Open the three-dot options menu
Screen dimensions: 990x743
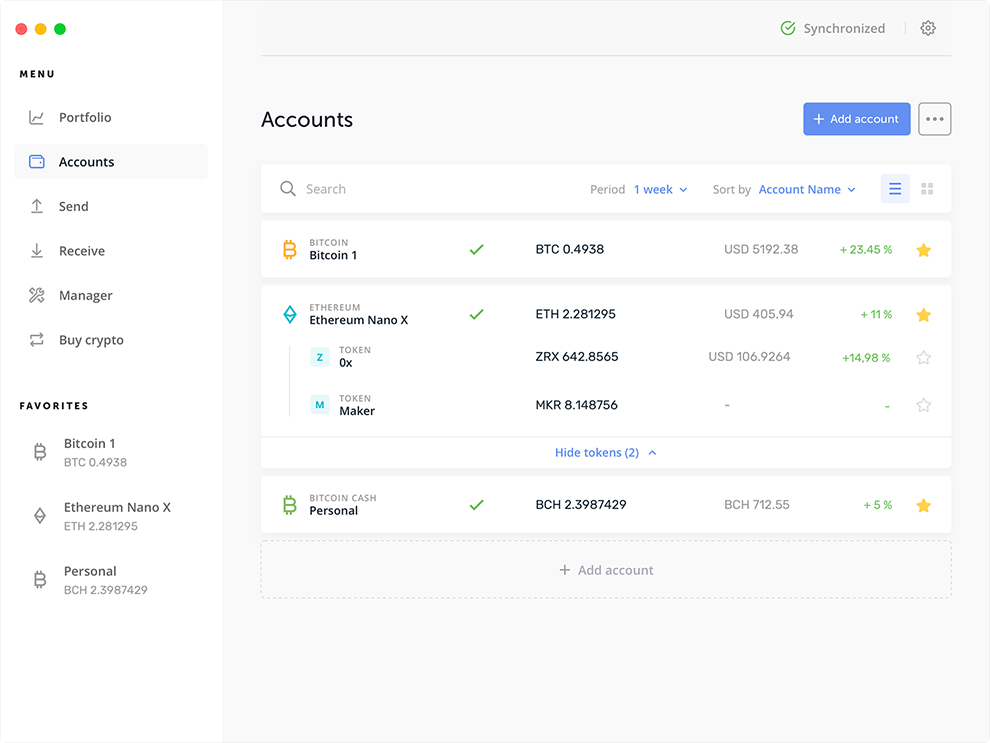click(934, 118)
